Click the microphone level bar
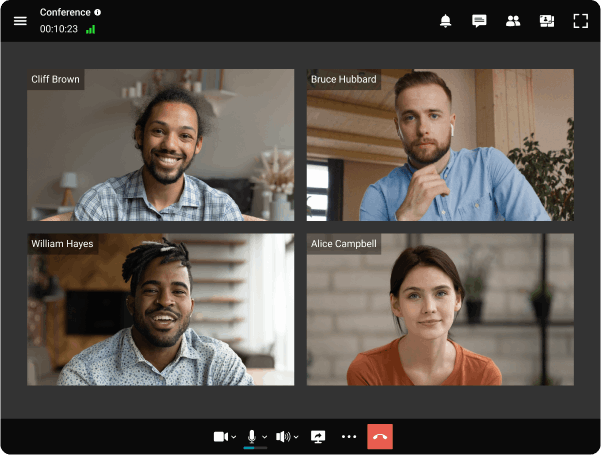Viewport: 601px width, 455px height. pos(254,448)
